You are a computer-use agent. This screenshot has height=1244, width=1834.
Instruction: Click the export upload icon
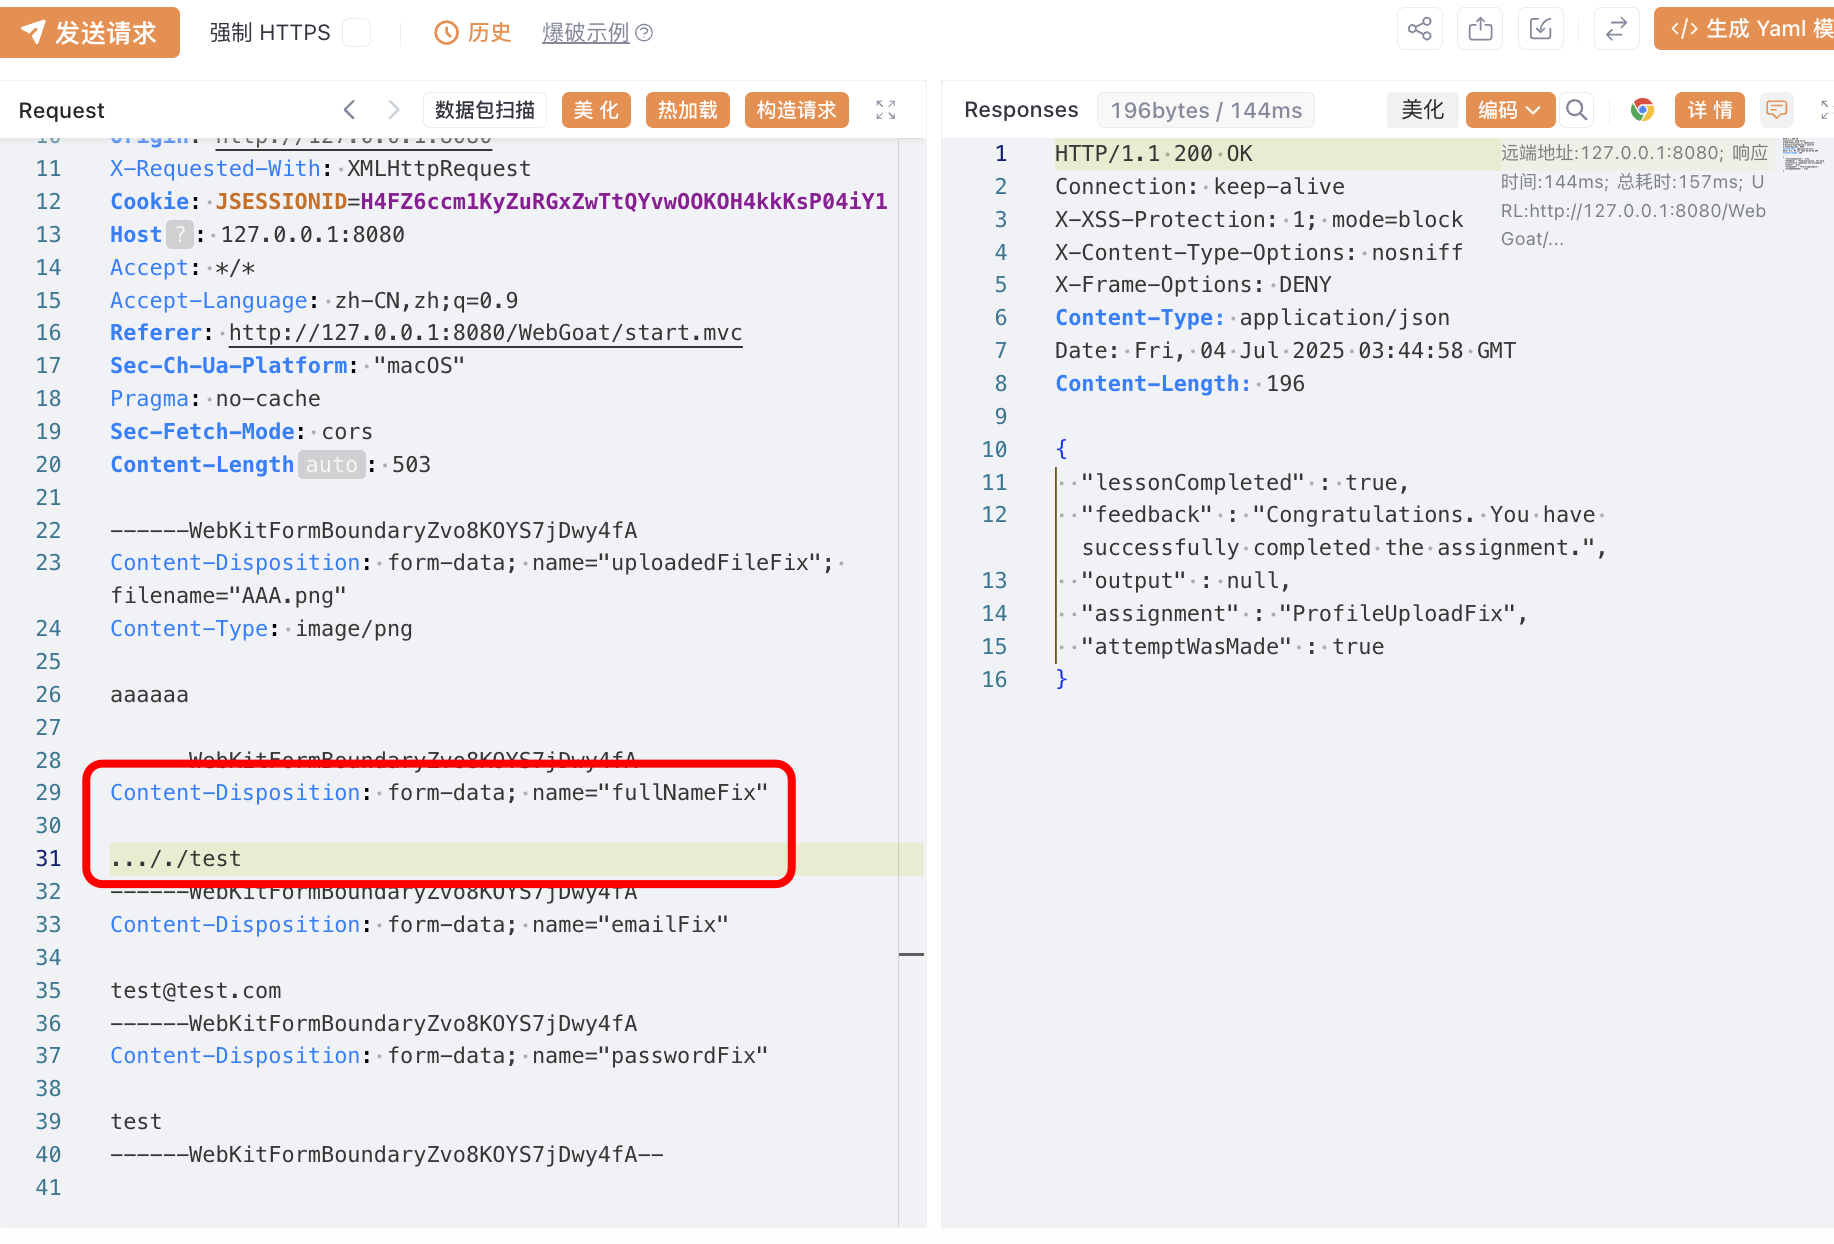click(x=1480, y=29)
